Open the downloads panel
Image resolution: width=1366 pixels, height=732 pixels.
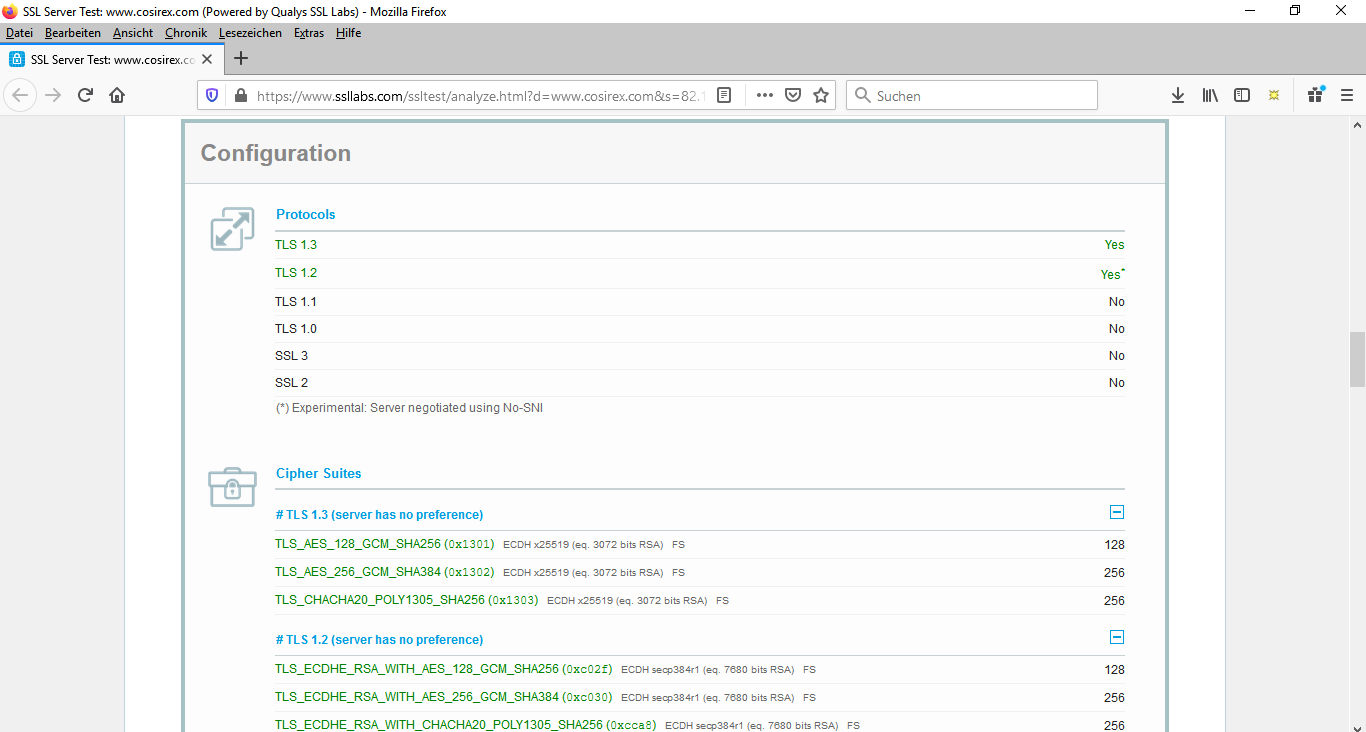1178,95
